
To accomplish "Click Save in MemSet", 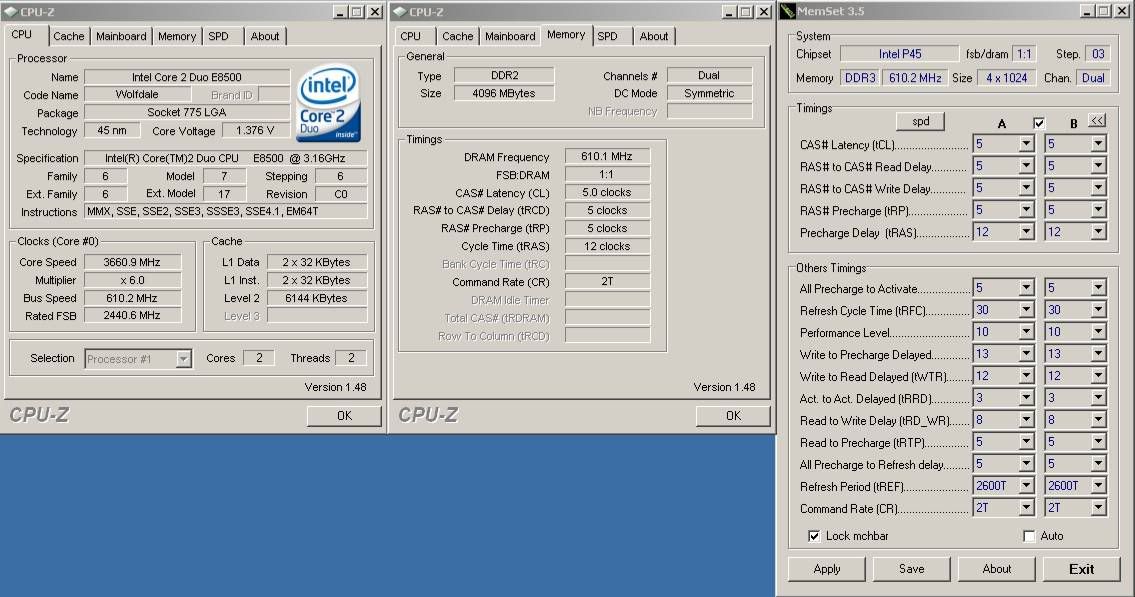I will coord(911,569).
